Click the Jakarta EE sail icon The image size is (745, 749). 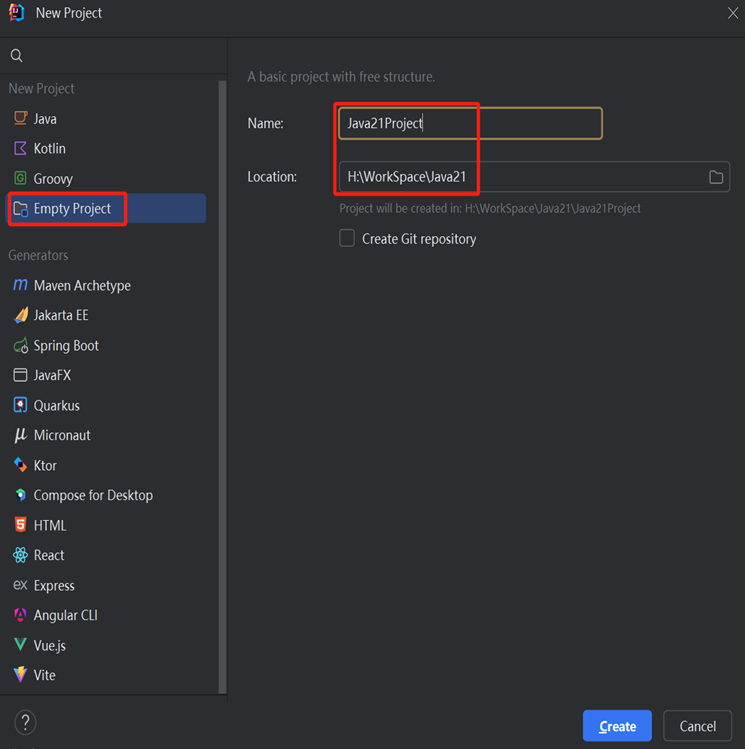pyautogui.click(x=20, y=315)
